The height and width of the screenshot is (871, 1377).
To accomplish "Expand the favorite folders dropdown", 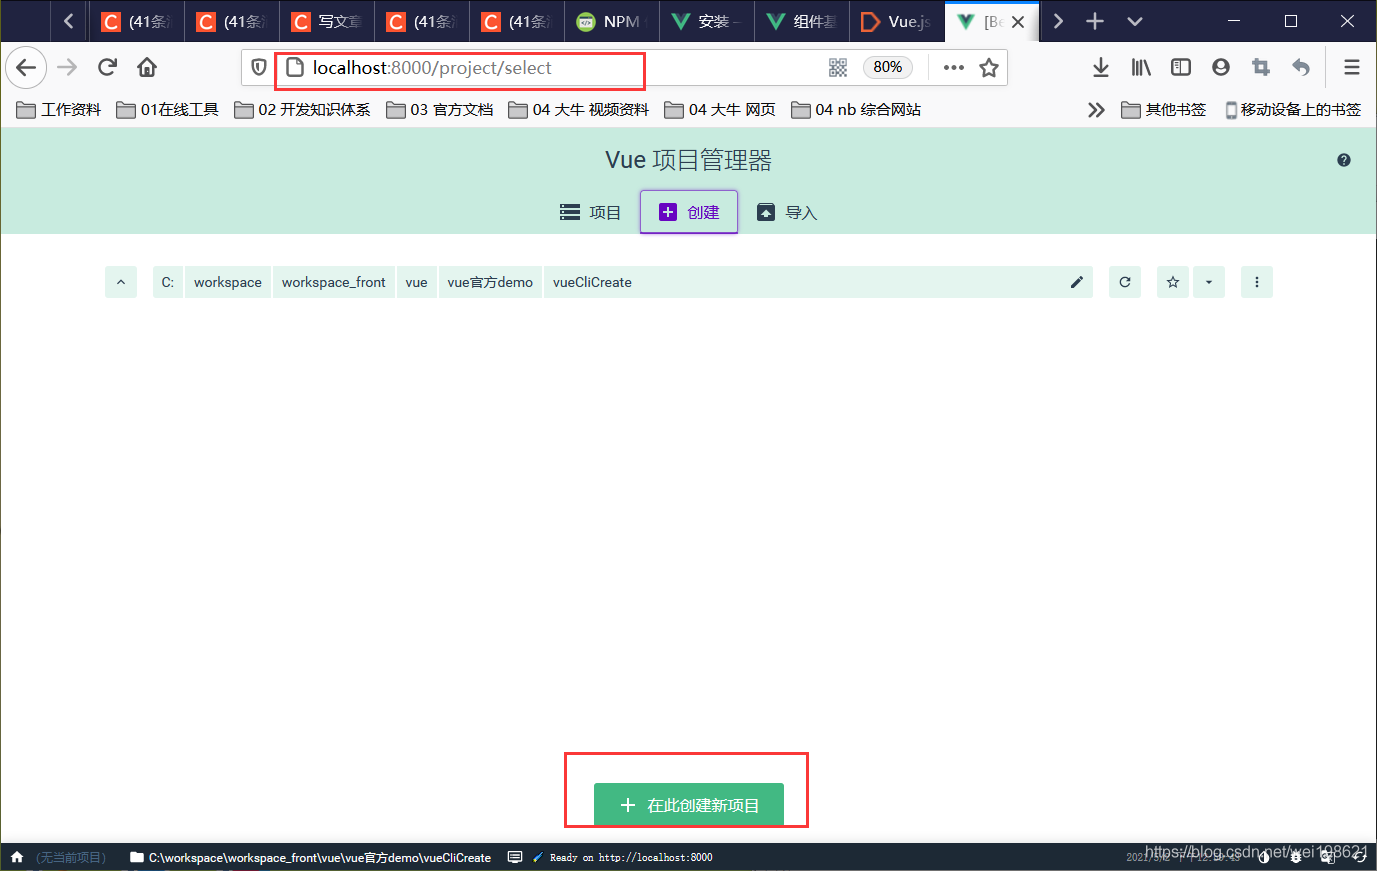I will pos(1209,282).
